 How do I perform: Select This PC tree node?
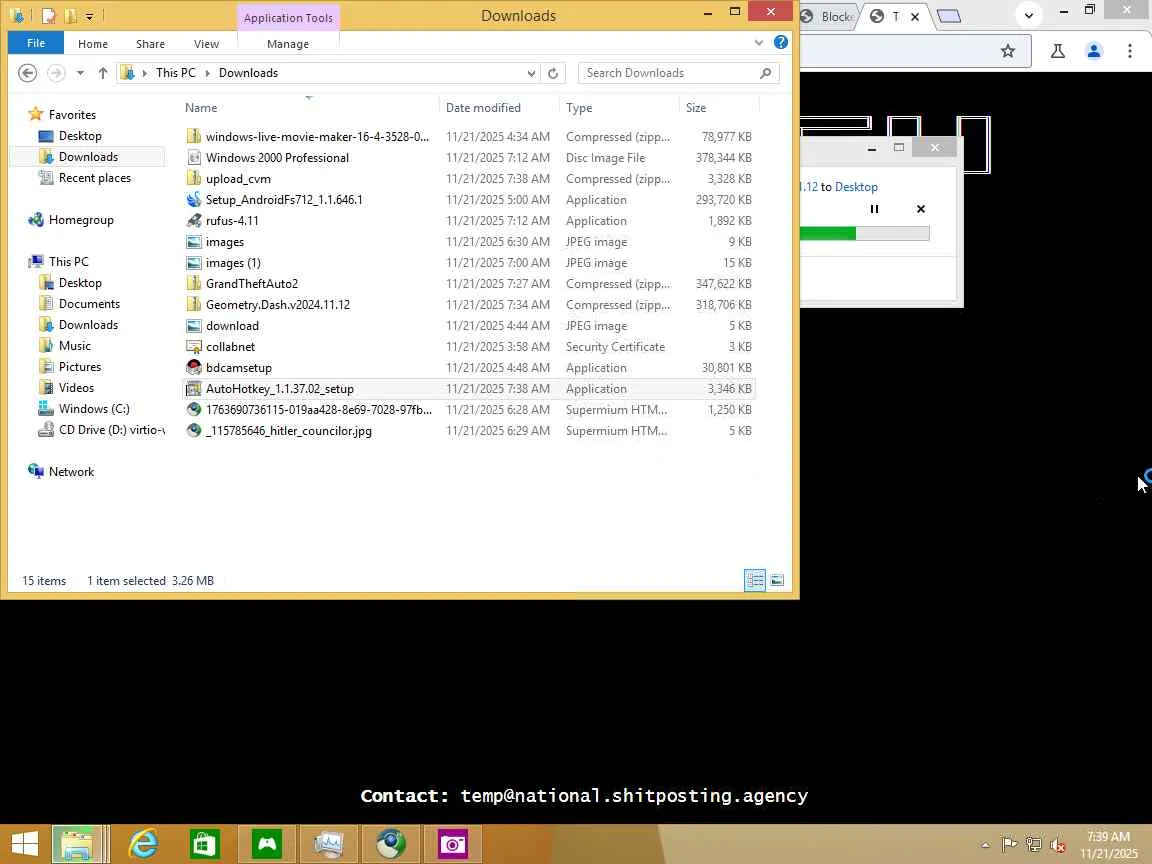[68, 262]
